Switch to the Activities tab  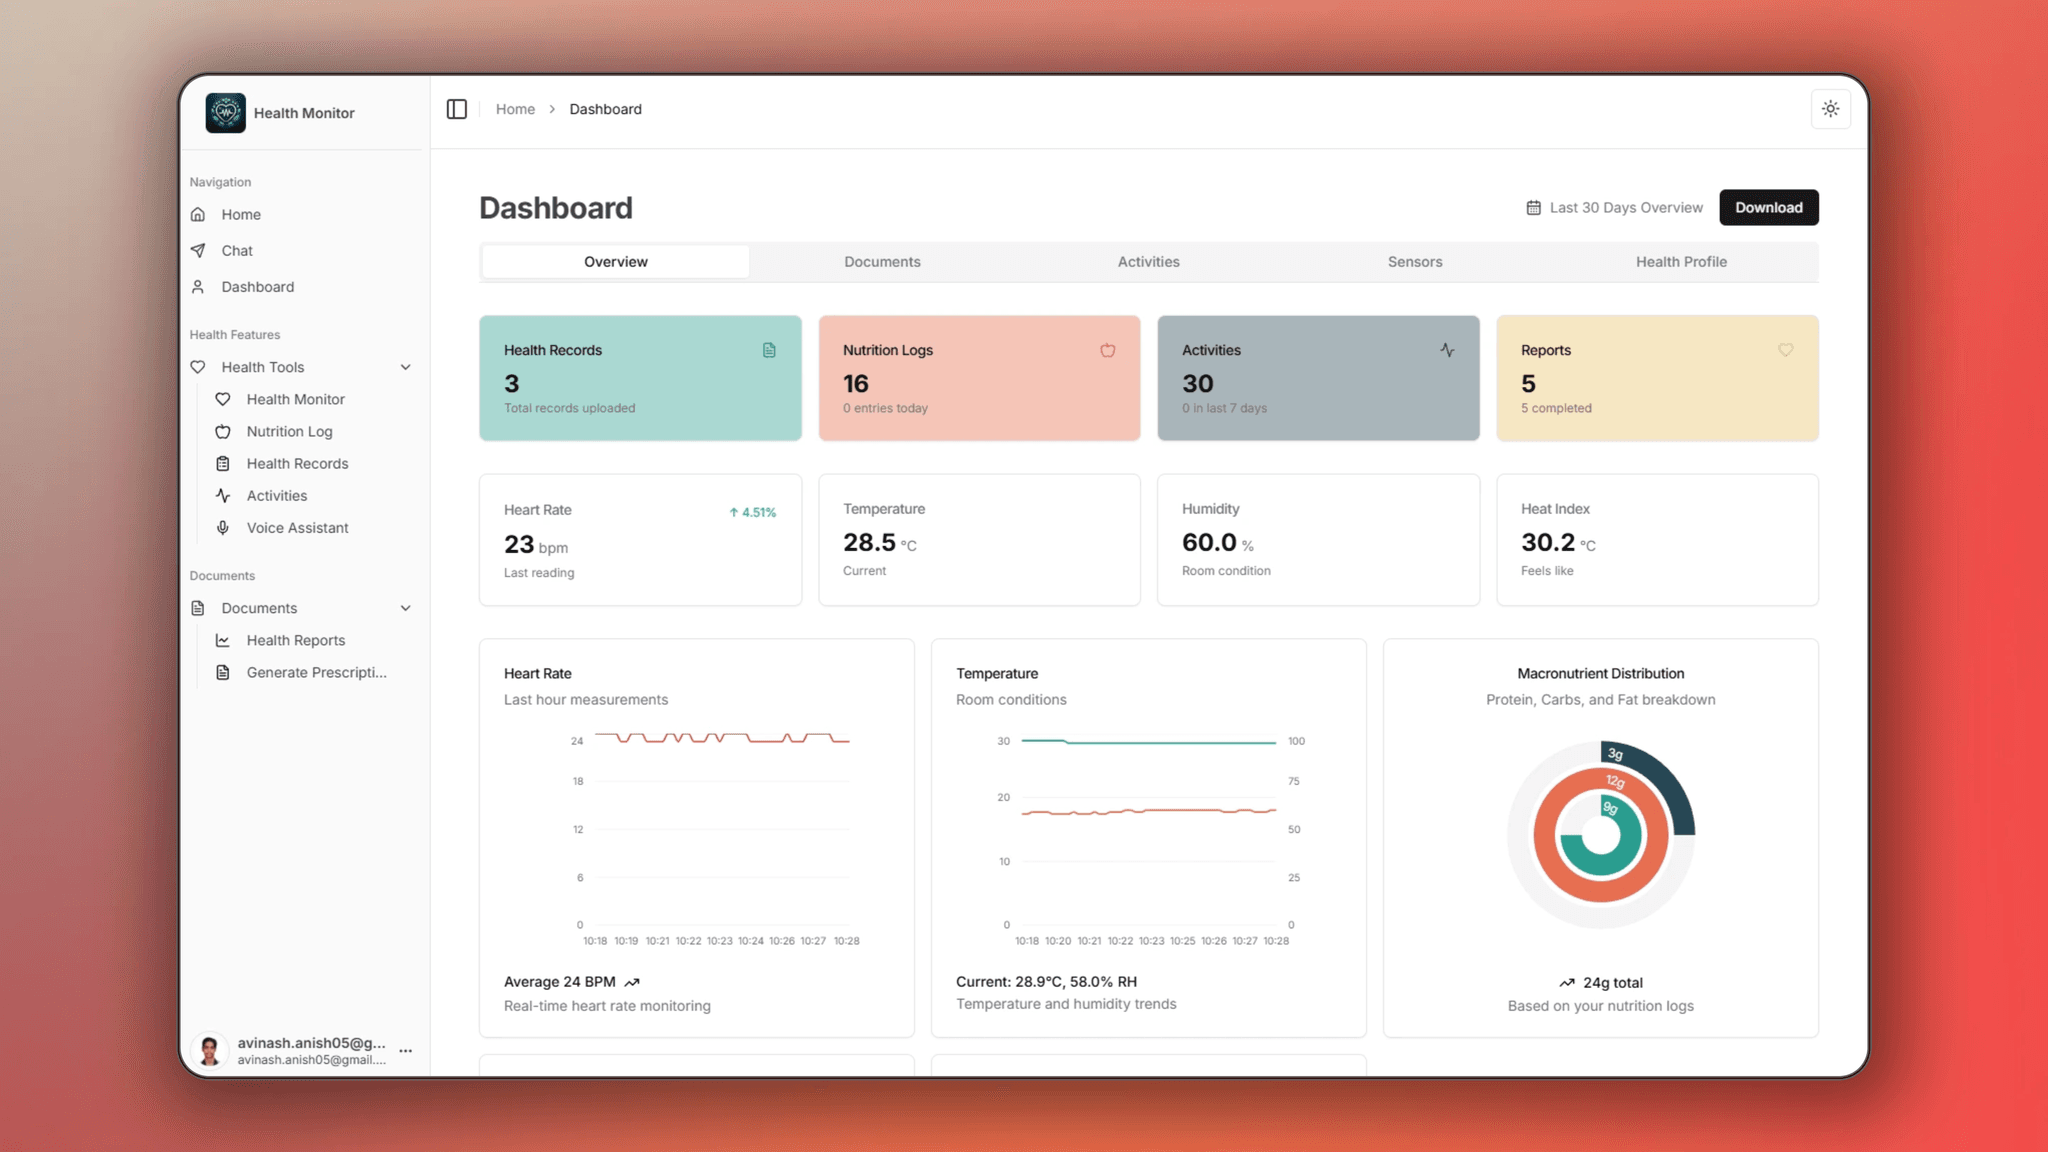pyautogui.click(x=1148, y=262)
